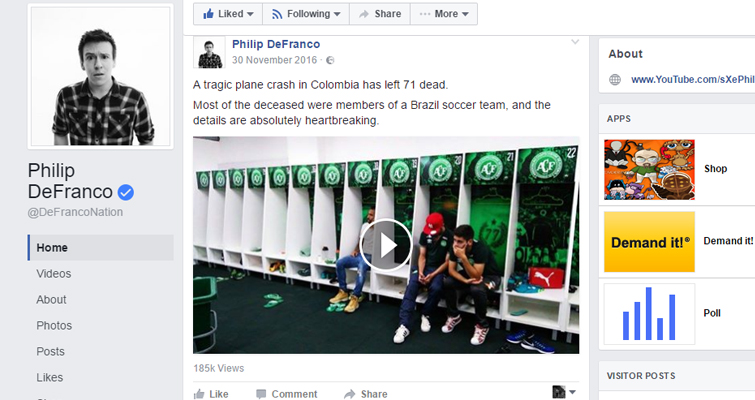The width and height of the screenshot is (755, 400).
Task: Play the locker room video
Action: [386, 245]
